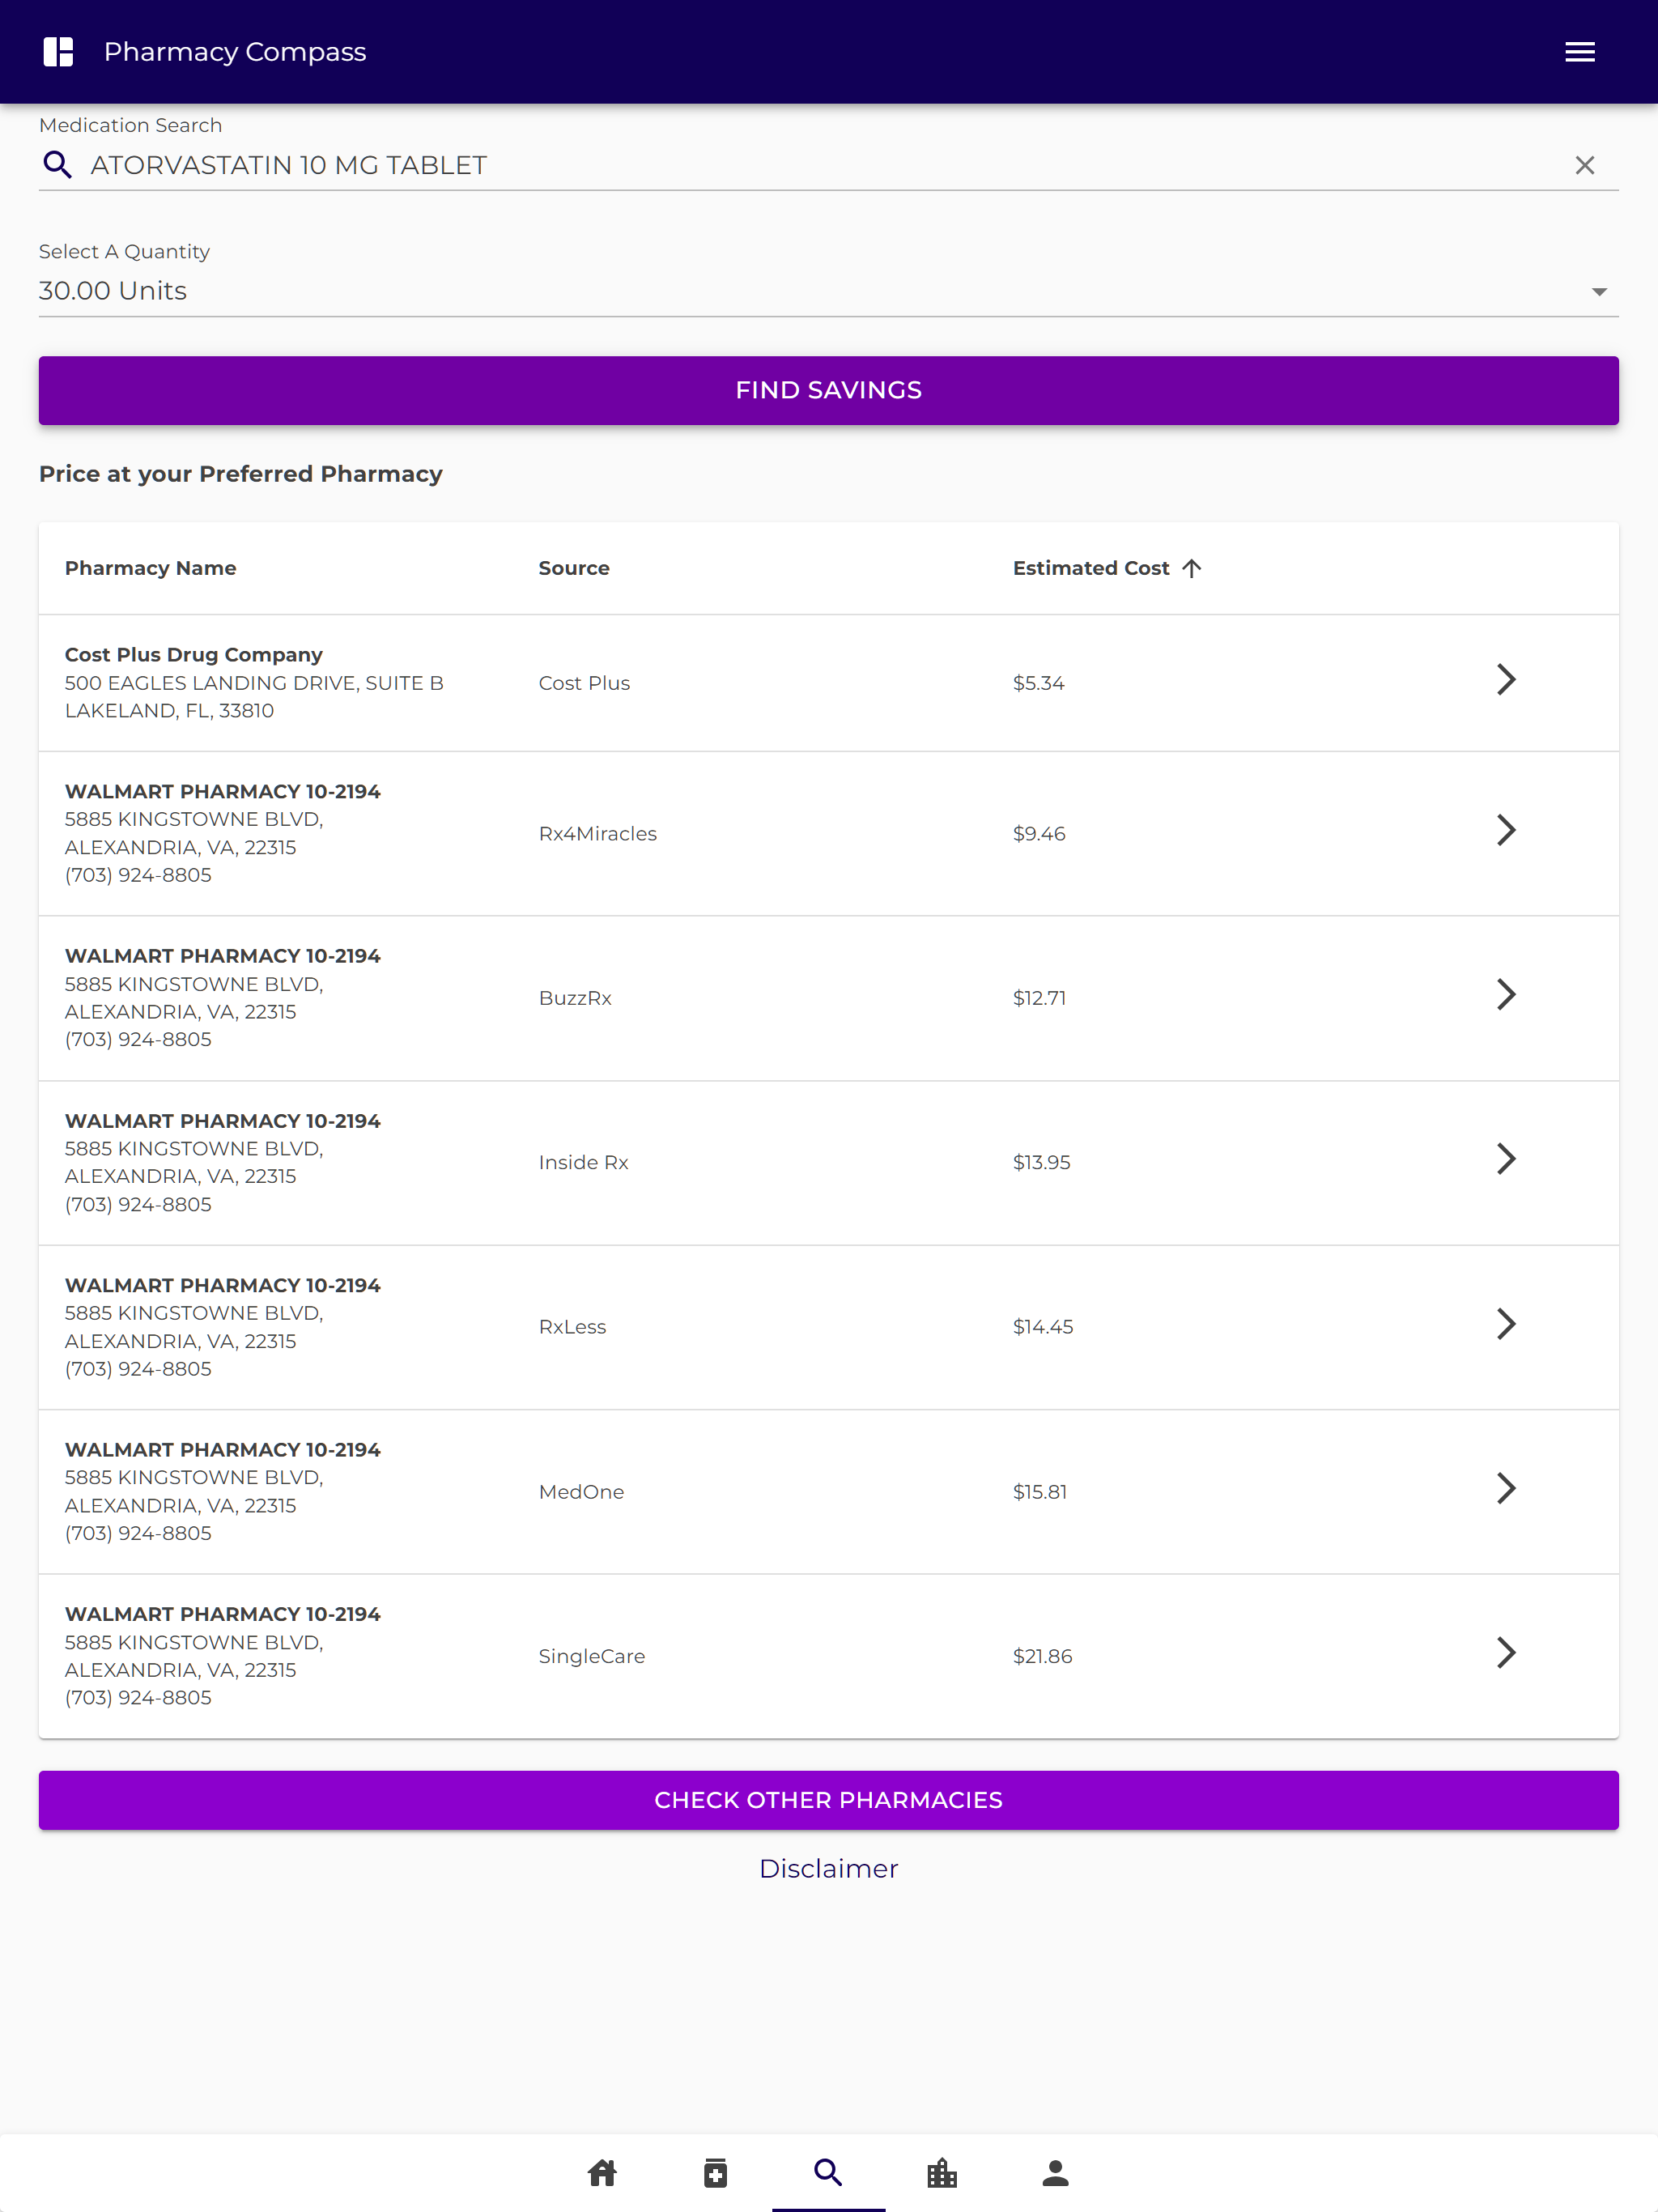
Task: Click the RxLess source cell
Action: pos(573,1327)
